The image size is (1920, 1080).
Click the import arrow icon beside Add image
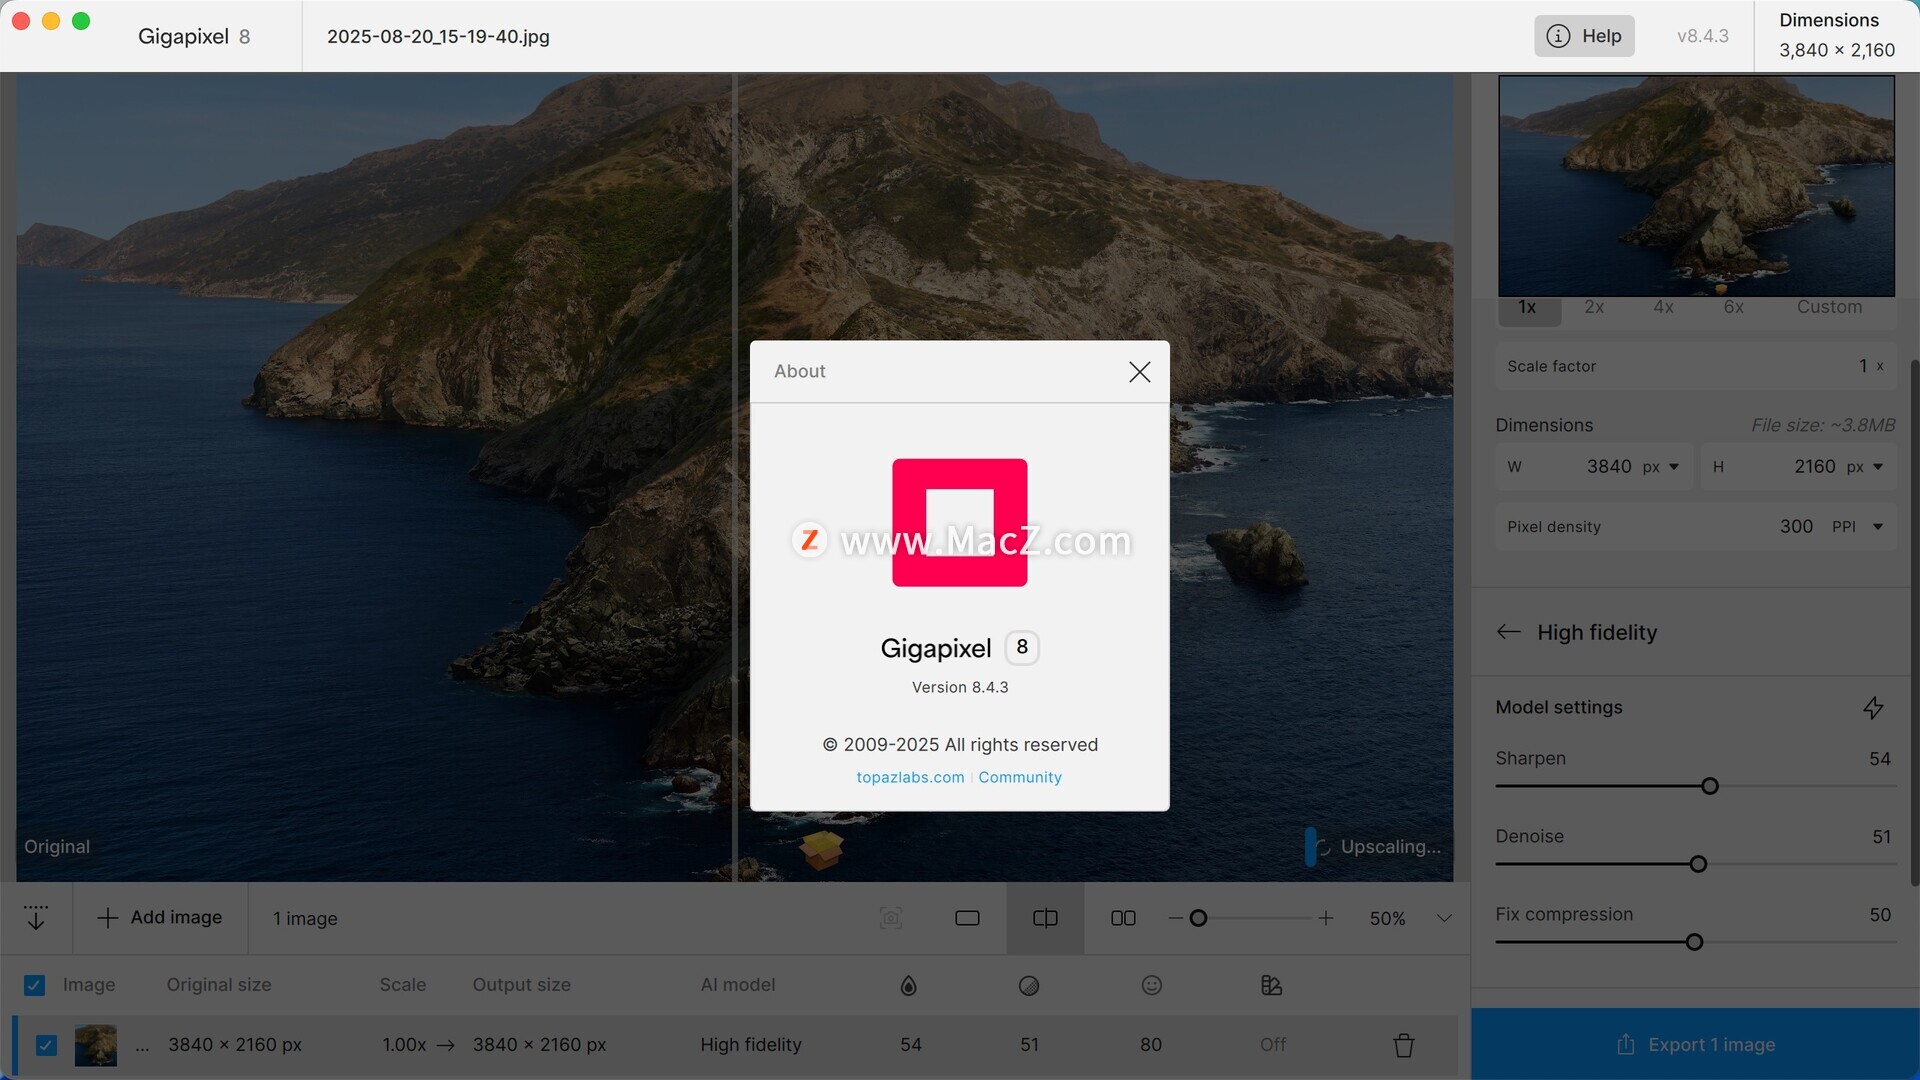(36, 918)
